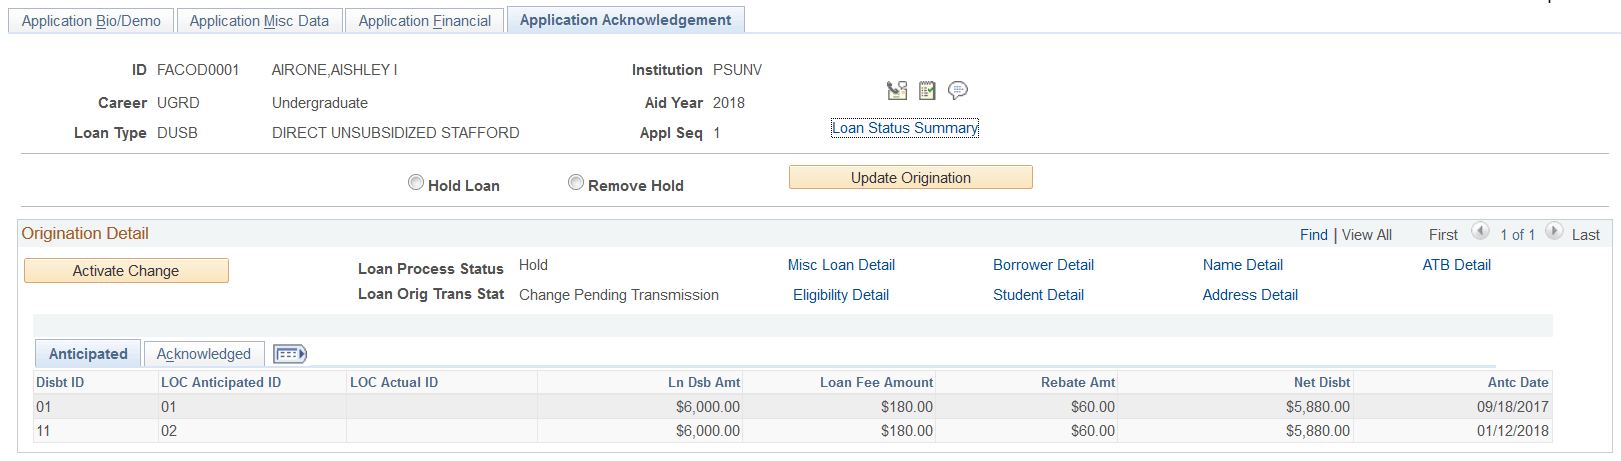Select the Hold Loan radio button

(416, 183)
